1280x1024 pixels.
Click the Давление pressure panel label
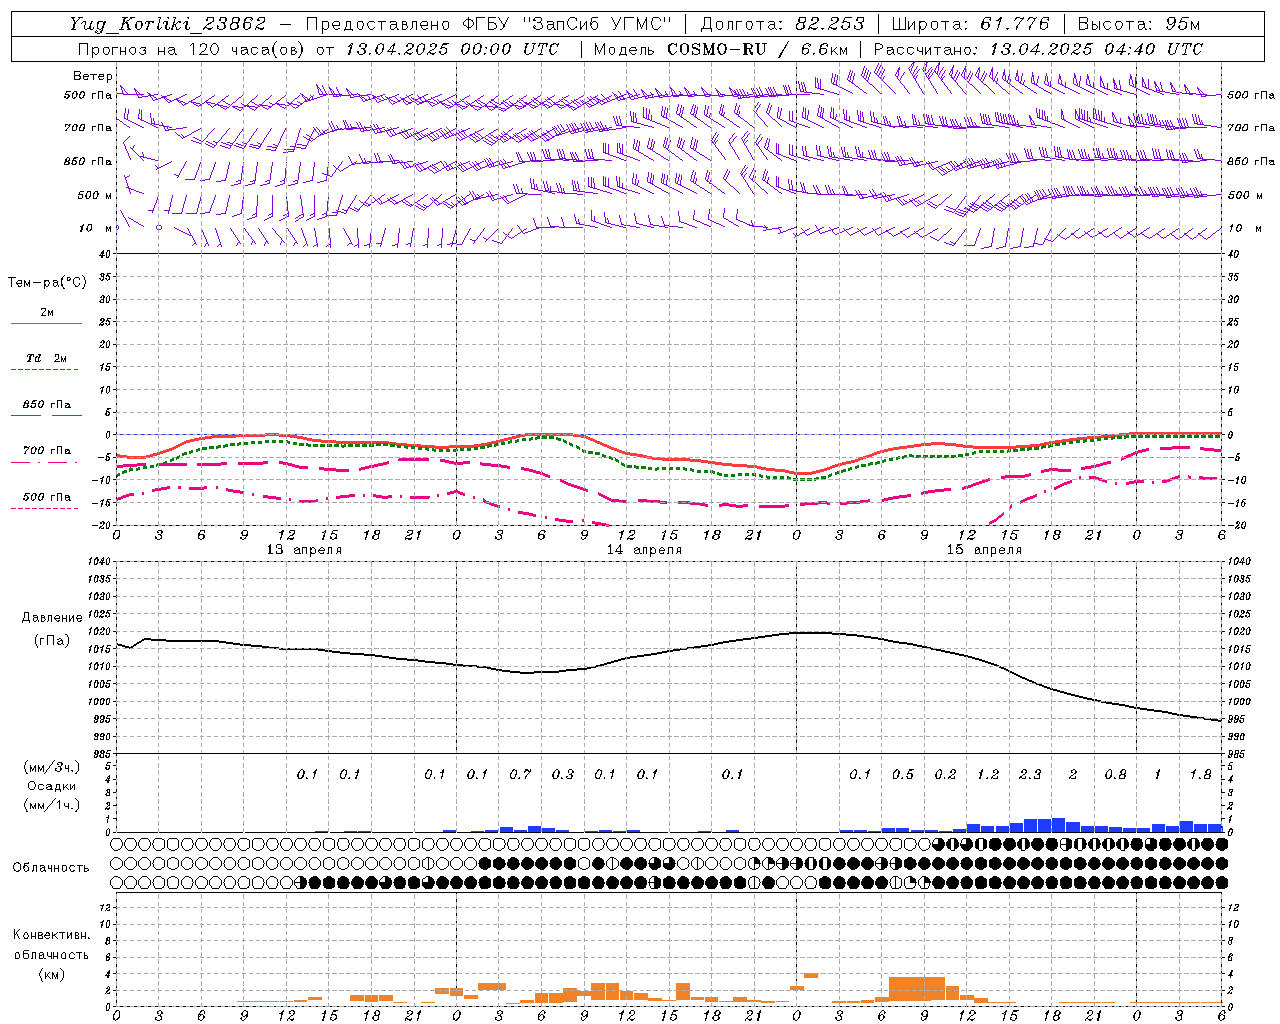tap(52, 618)
